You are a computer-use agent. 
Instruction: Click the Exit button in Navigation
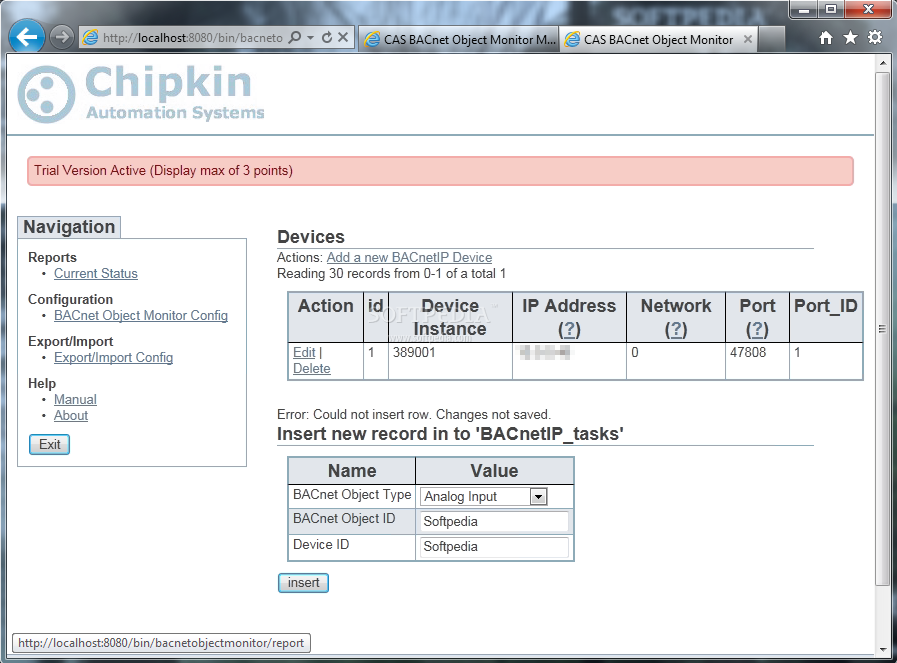point(49,444)
